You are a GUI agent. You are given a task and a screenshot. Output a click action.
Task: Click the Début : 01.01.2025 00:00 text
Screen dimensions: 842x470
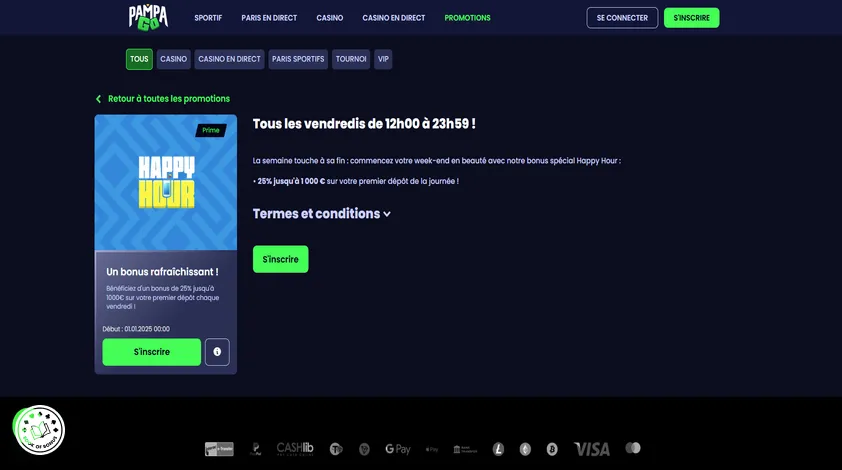(136, 329)
